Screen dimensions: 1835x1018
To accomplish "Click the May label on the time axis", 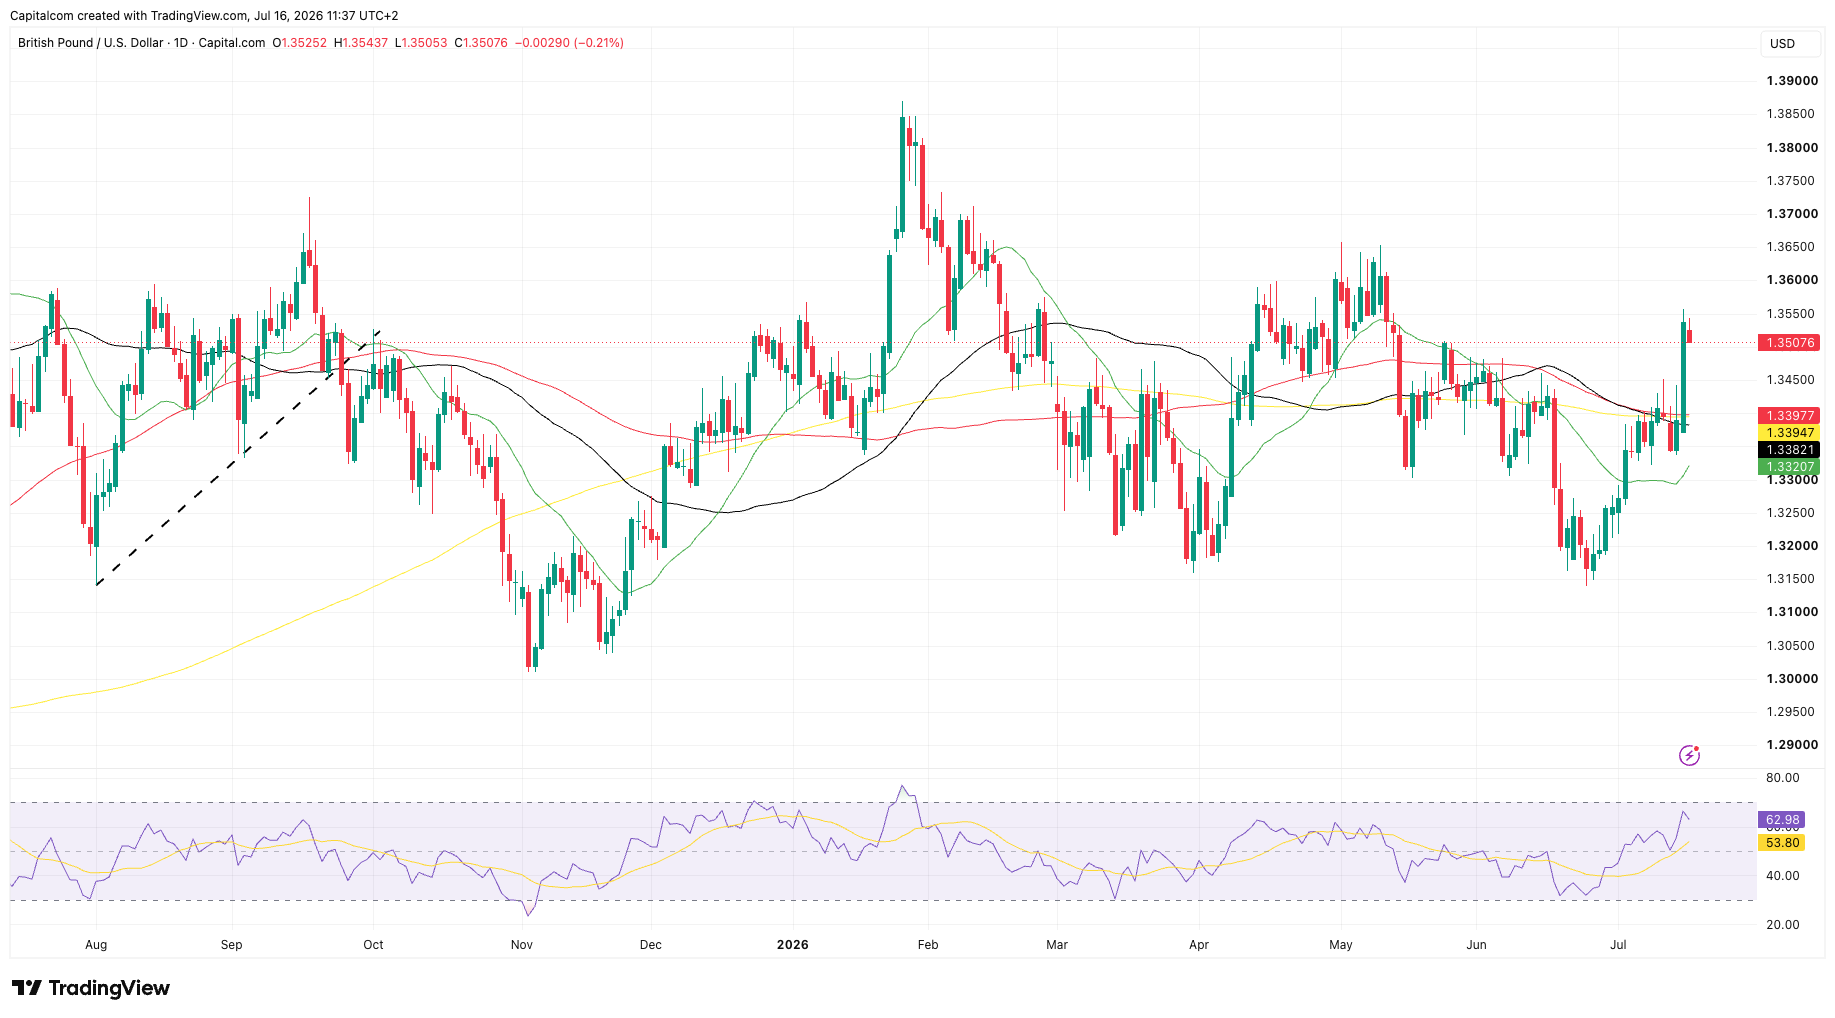I will 1340,944.
